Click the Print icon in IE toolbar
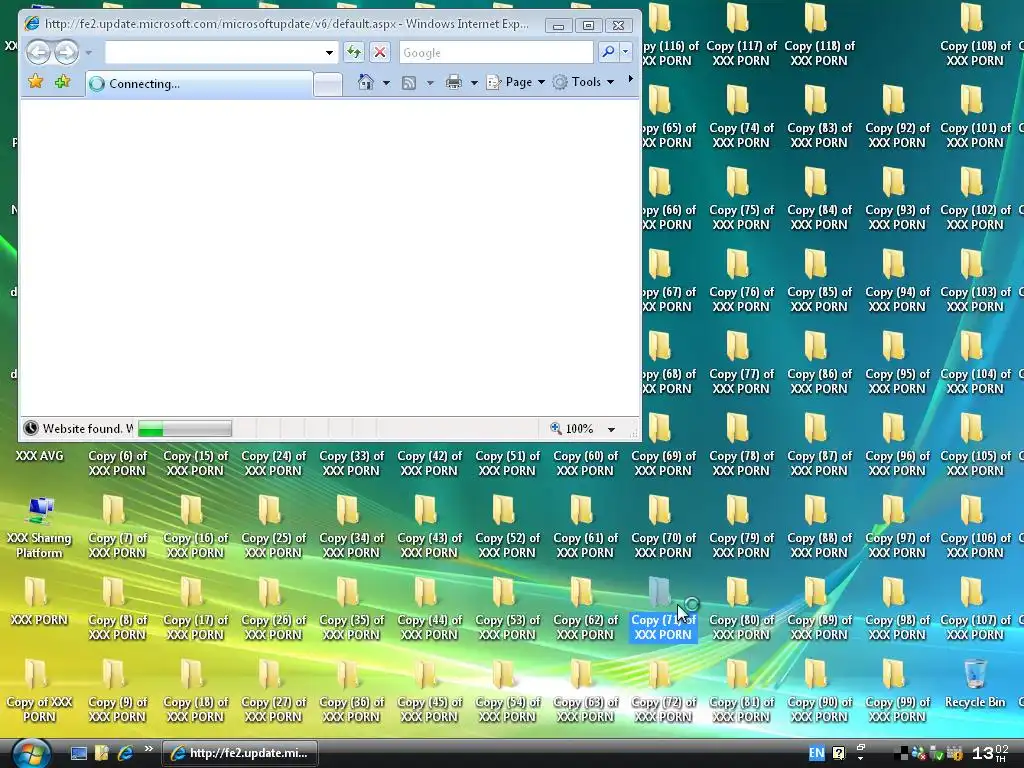The image size is (1024, 768). 454,82
